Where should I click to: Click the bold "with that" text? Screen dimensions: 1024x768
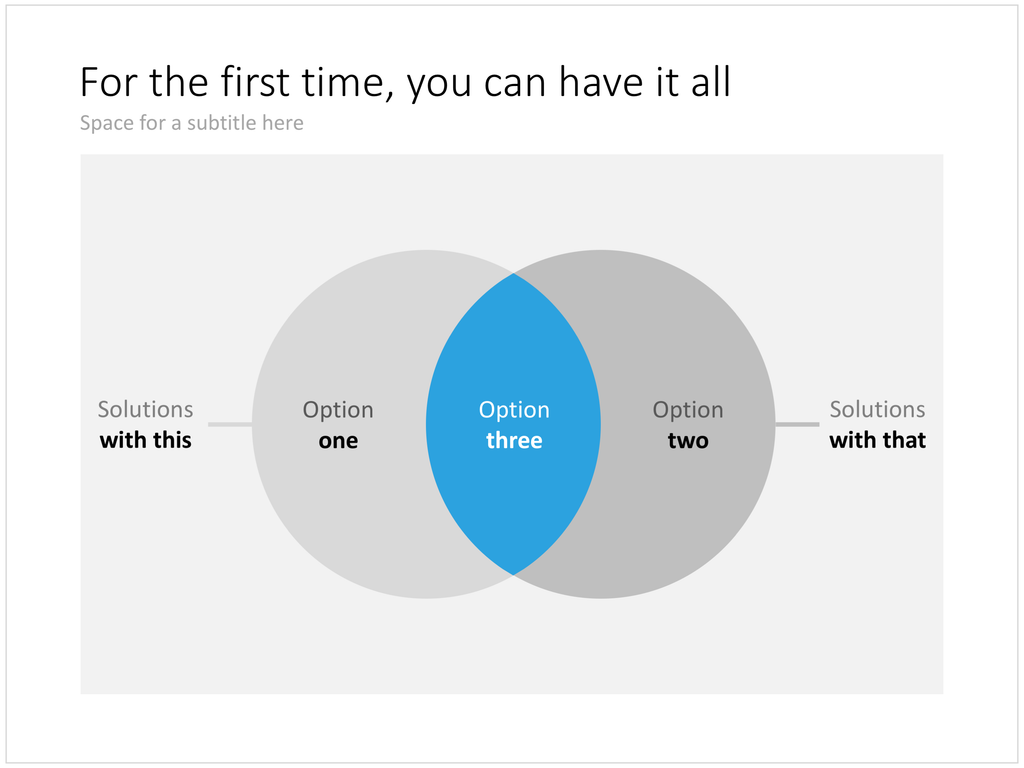877,440
